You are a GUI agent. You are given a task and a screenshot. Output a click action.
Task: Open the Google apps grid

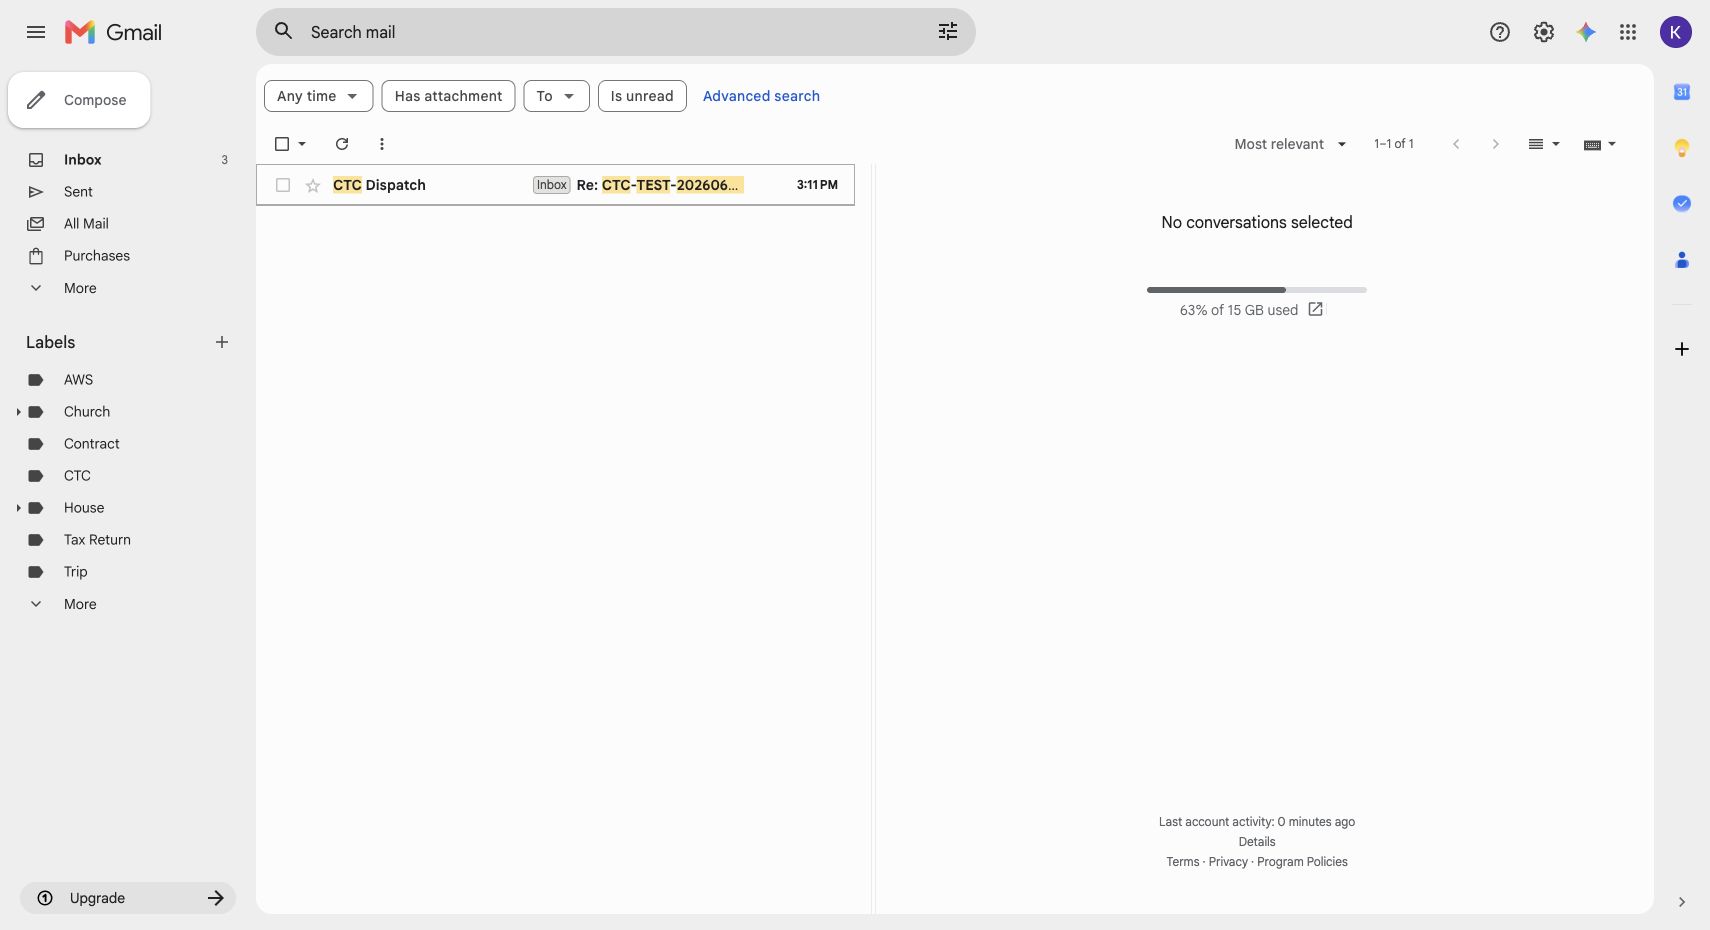[x=1628, y=32]
